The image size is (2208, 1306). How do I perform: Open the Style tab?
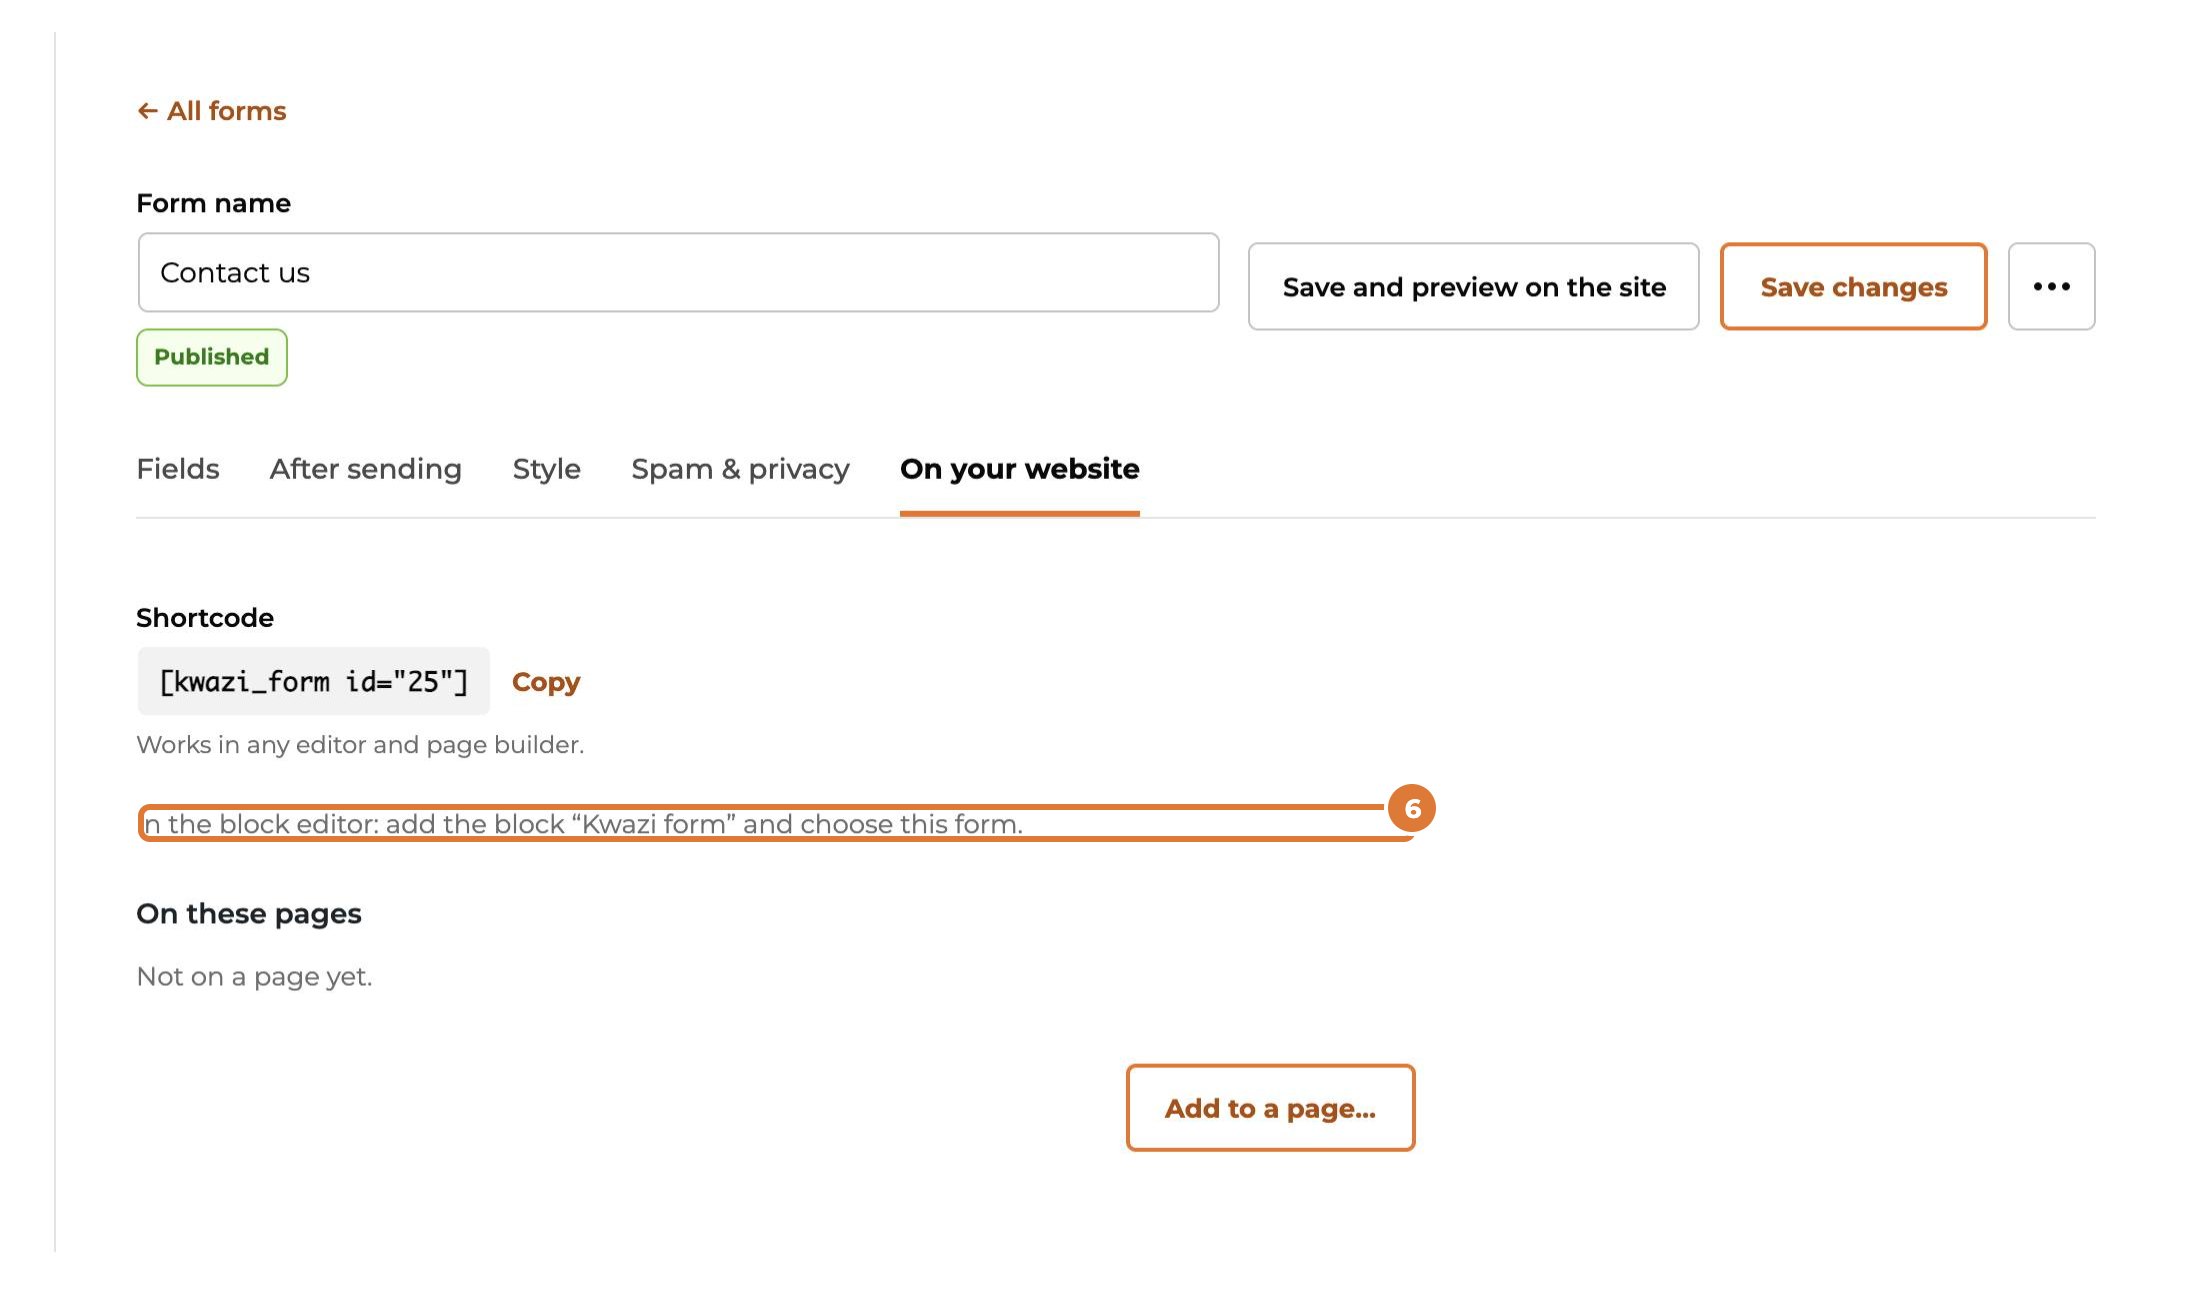pyautogui.click(x=546, y=469)
